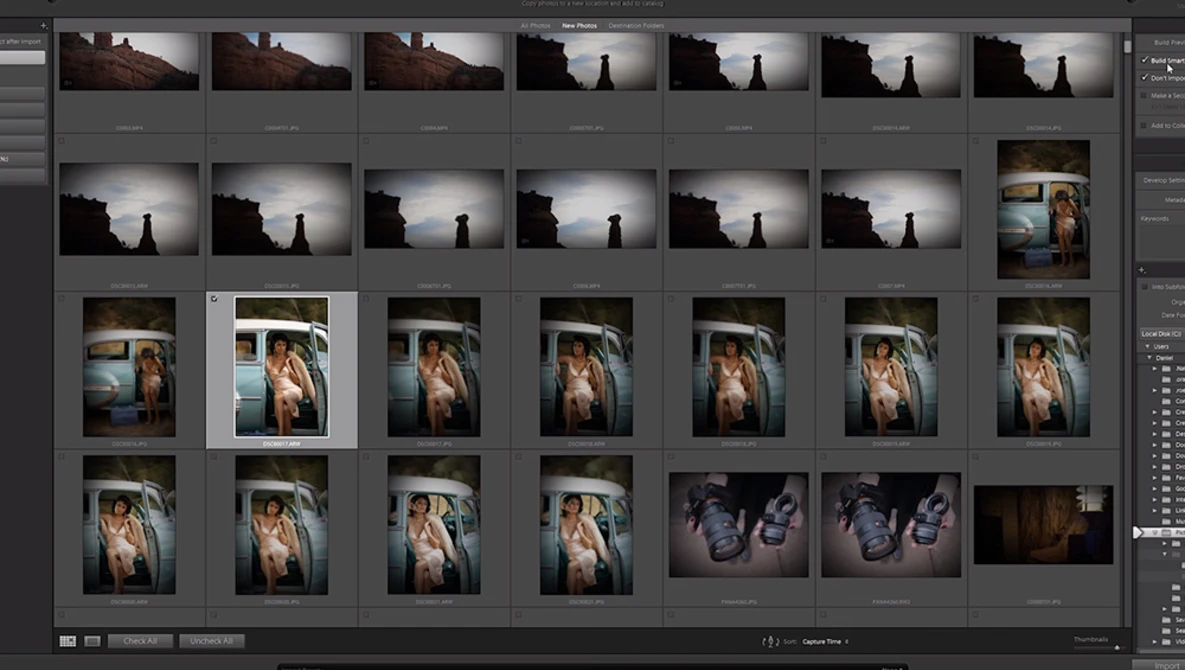The image size is (1185, 670).
Task: Check the PANA4060.JPG lens photo checkbox
Action: coord(670,457)
